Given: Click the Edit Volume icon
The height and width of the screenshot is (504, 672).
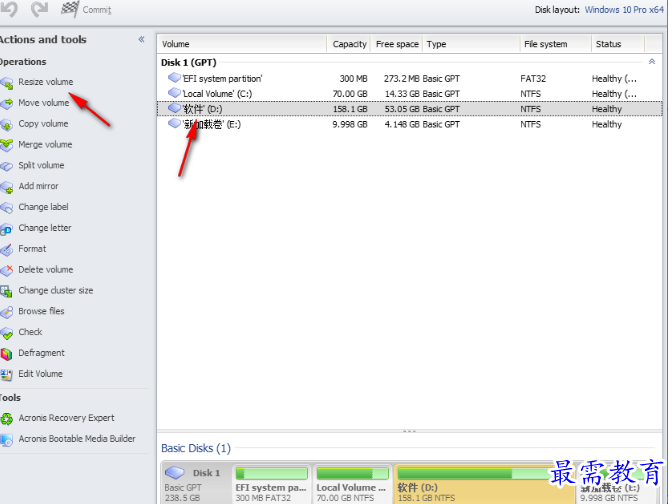Looking at the screenshot, I should point(7,374).
